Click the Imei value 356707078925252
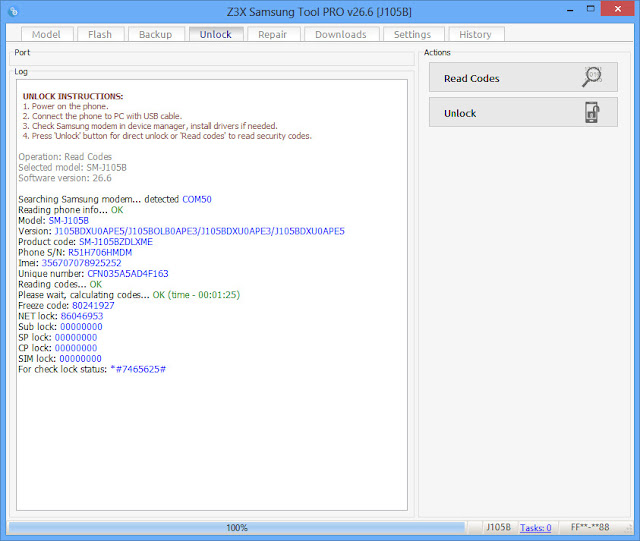The image size is (640, 541). pos(81,263)
